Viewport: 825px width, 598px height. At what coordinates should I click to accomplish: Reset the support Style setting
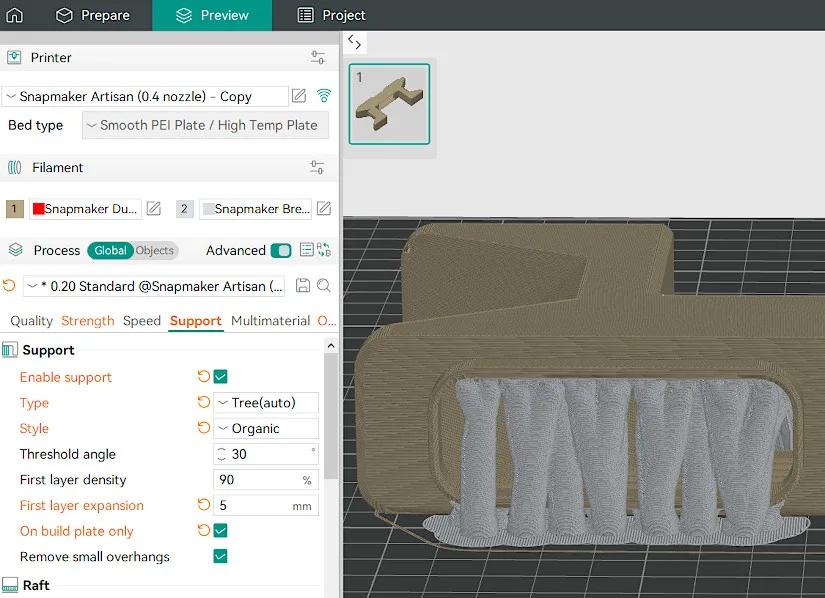204,428
